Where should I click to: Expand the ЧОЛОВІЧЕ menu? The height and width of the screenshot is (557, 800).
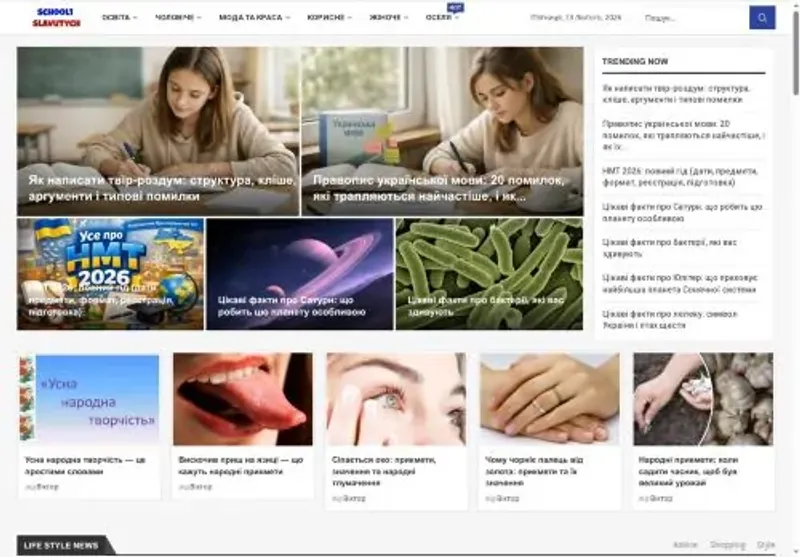coord(177,17)
